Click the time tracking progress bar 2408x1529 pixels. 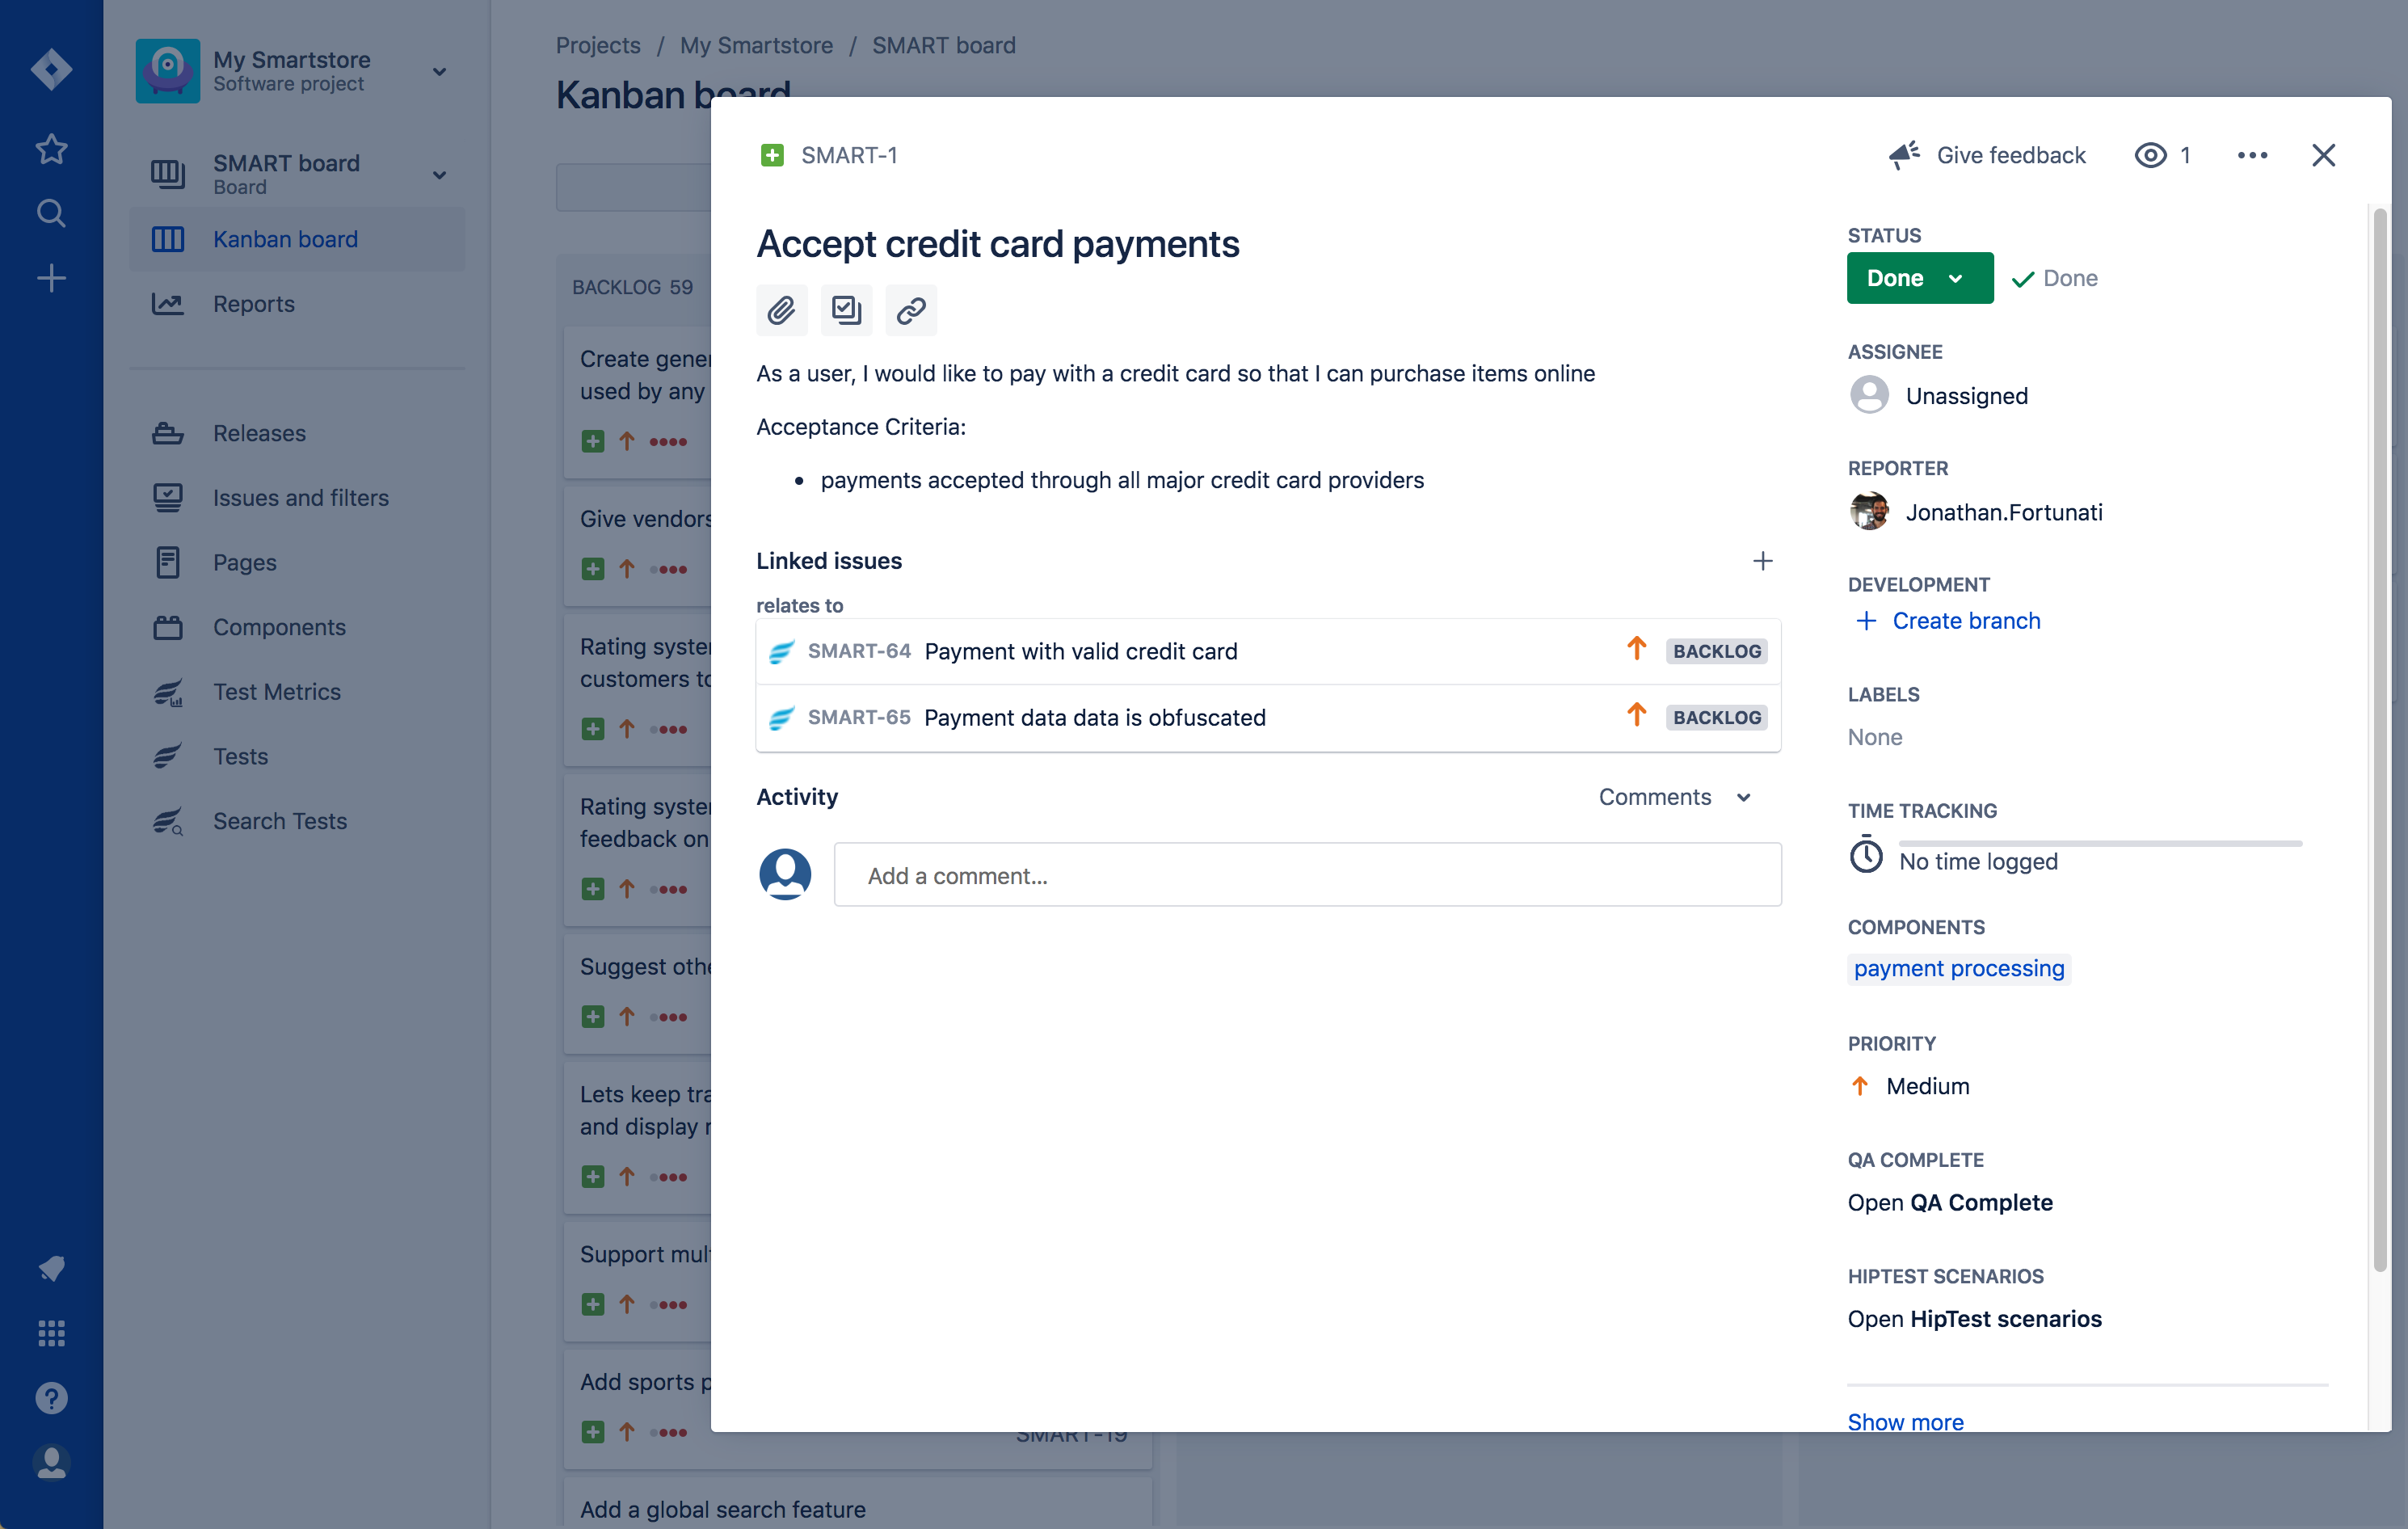tap(2099, 843)
